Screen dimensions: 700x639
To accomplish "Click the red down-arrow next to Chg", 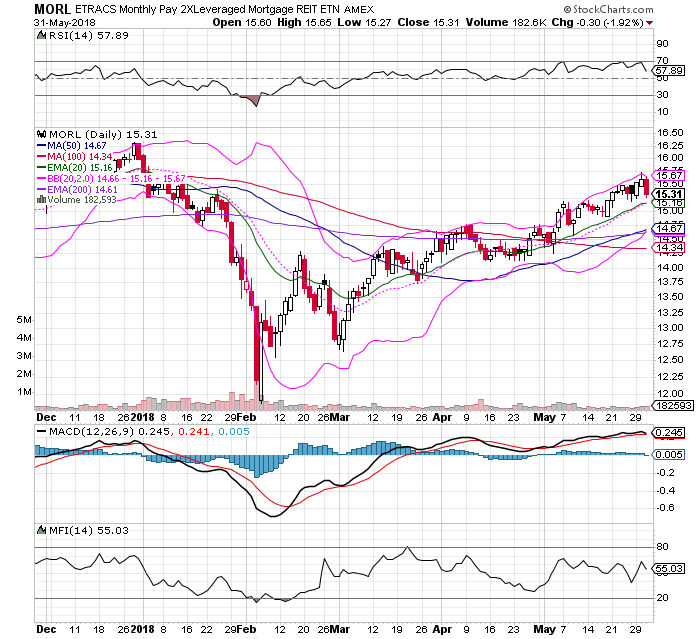I will [650, 23].
